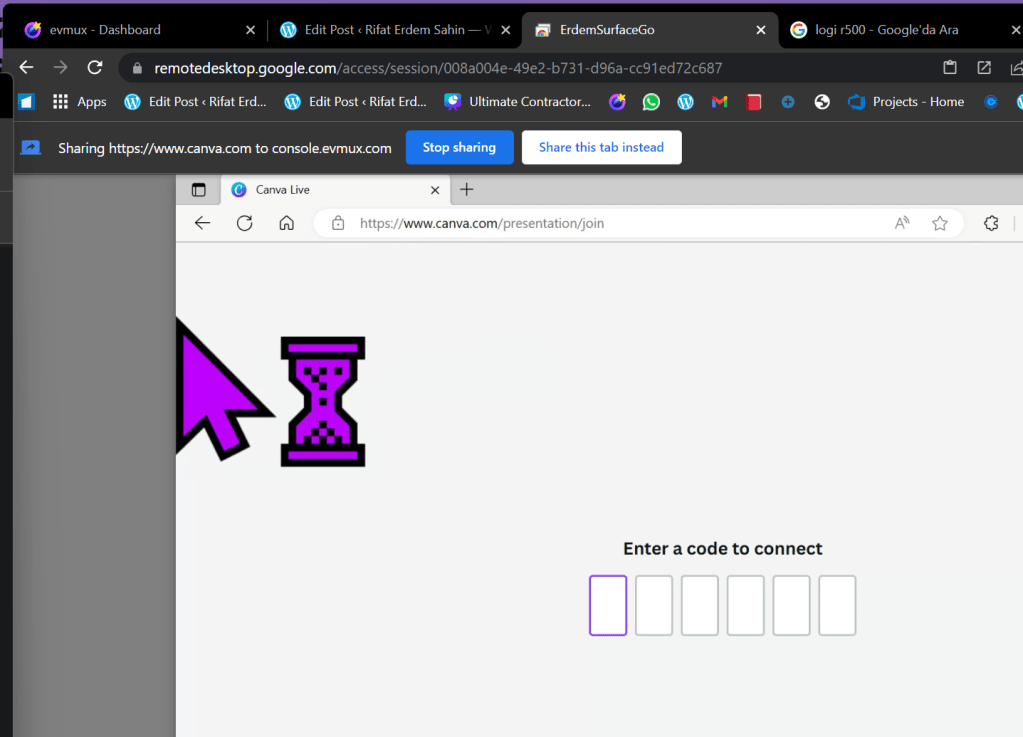View site info lock icon in Edge
The height and width of the screenshot is (737, 1023).
(338, 223)
